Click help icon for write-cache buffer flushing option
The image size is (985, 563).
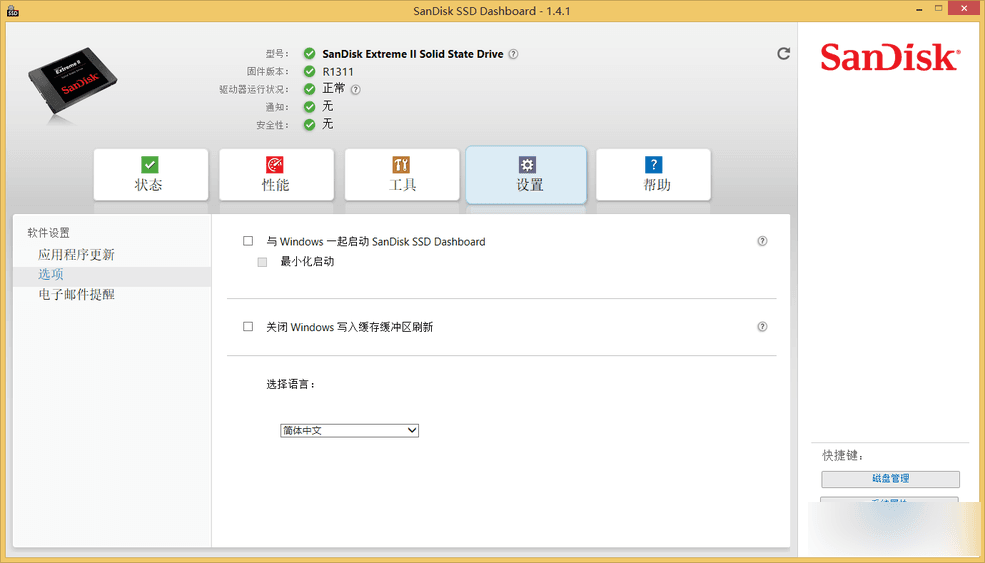pos(762,326)
